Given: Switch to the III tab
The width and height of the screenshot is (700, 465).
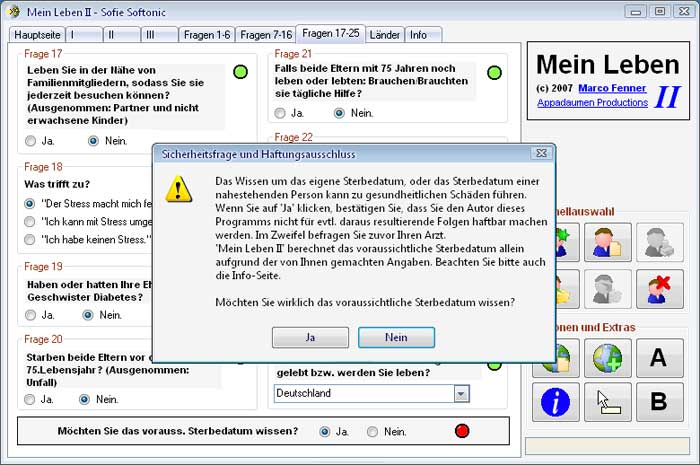Looking at the screenshot, I should 159,35.
